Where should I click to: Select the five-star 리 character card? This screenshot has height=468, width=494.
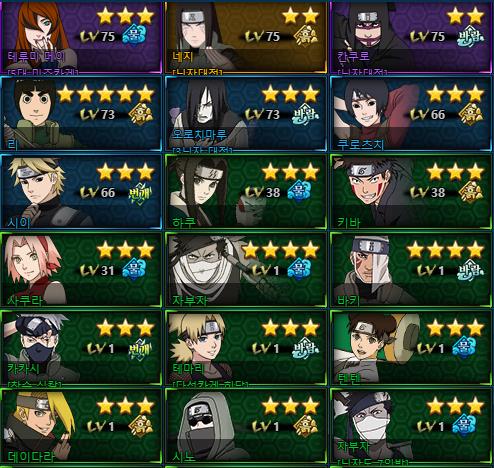[x=81, y=113]
